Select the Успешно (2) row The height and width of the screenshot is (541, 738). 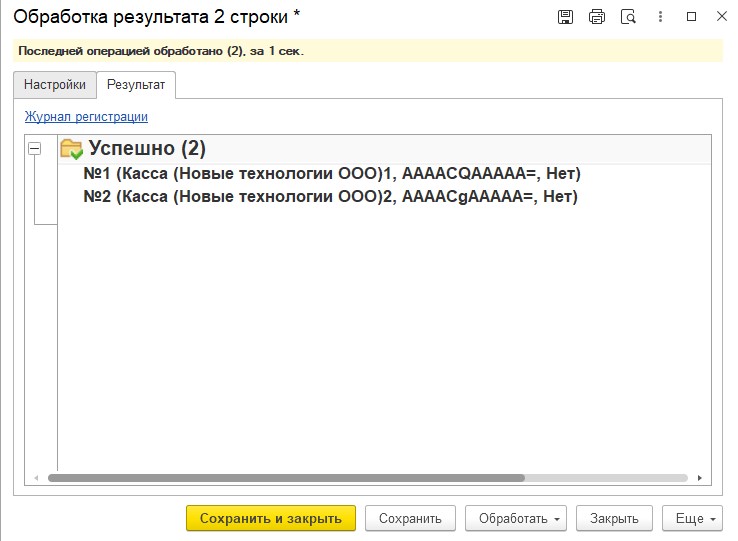(x=385, y=149)
